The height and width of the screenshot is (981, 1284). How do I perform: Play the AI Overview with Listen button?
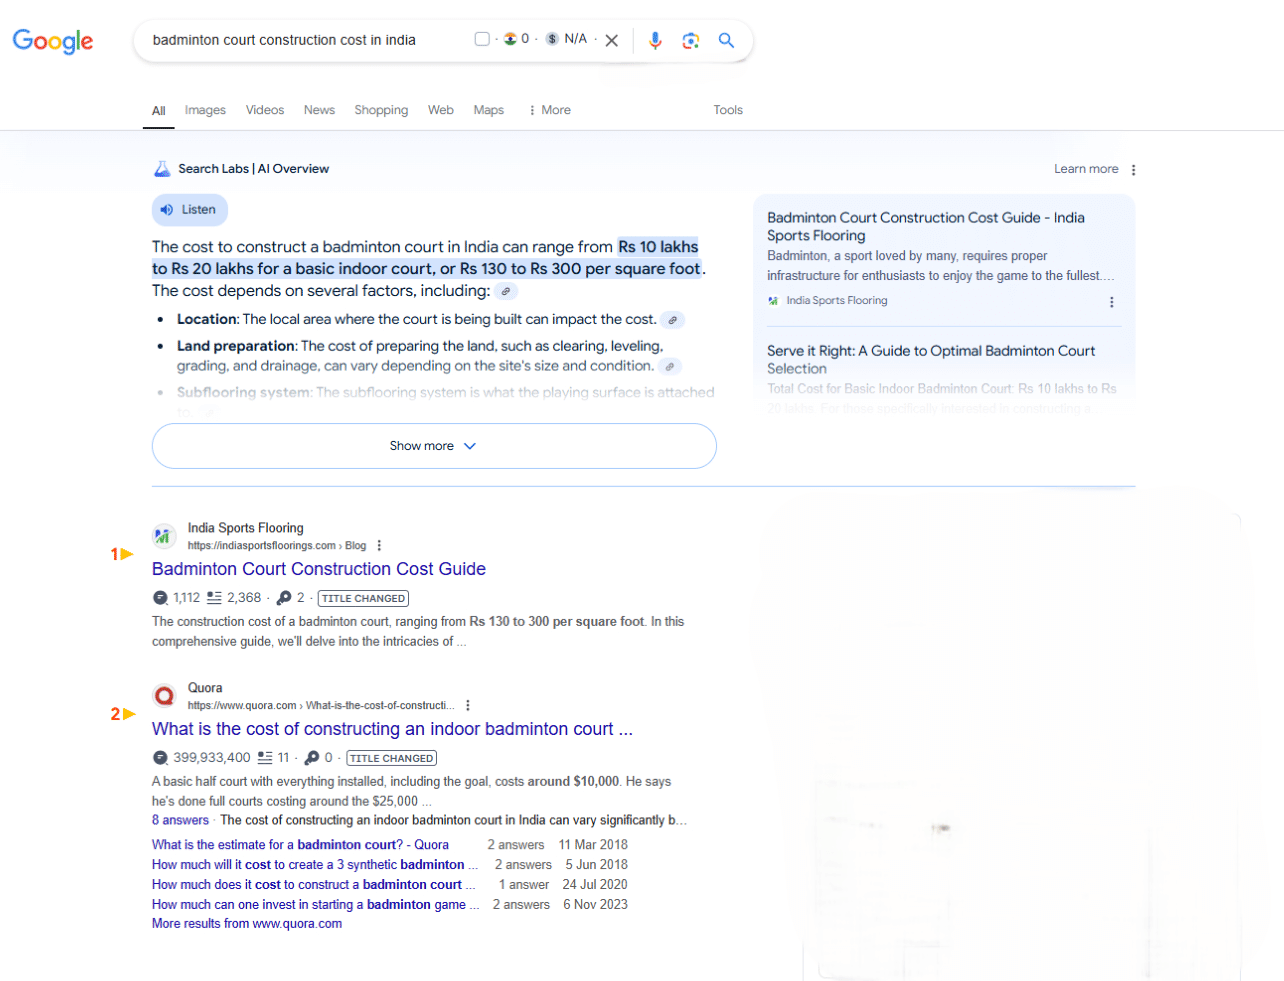190,210
